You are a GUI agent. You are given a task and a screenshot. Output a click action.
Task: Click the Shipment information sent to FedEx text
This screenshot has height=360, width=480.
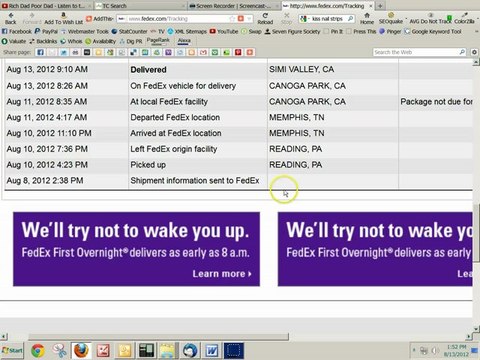pyautogui.click(x=195, y=181)
